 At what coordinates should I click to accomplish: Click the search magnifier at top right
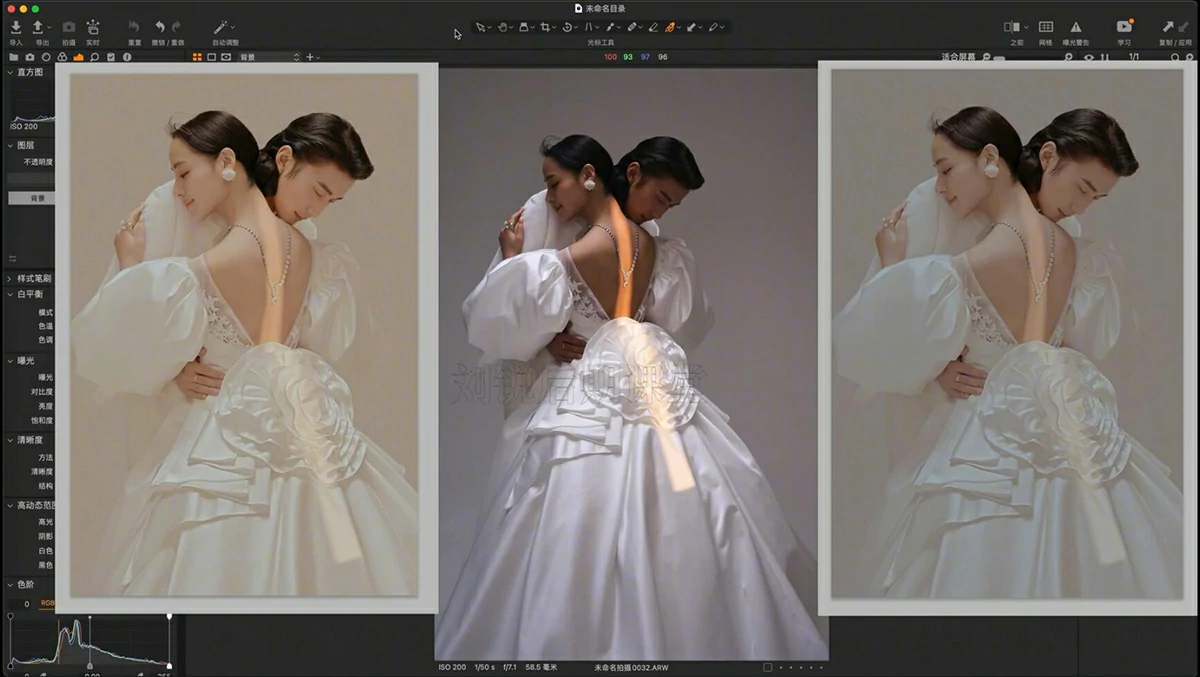point(1176,57)
